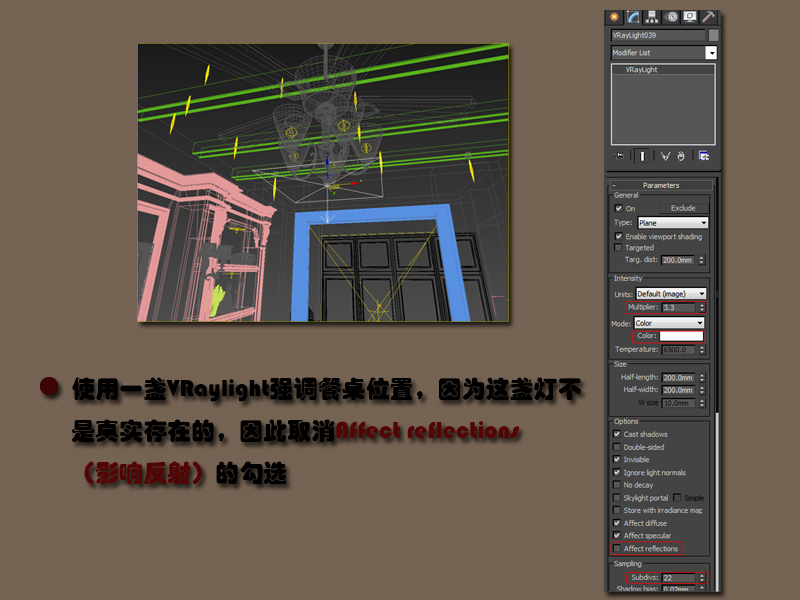Screen dimensions: 800x600
Task: Toggle the Invisible checkbox
Action: click(617, 459)
